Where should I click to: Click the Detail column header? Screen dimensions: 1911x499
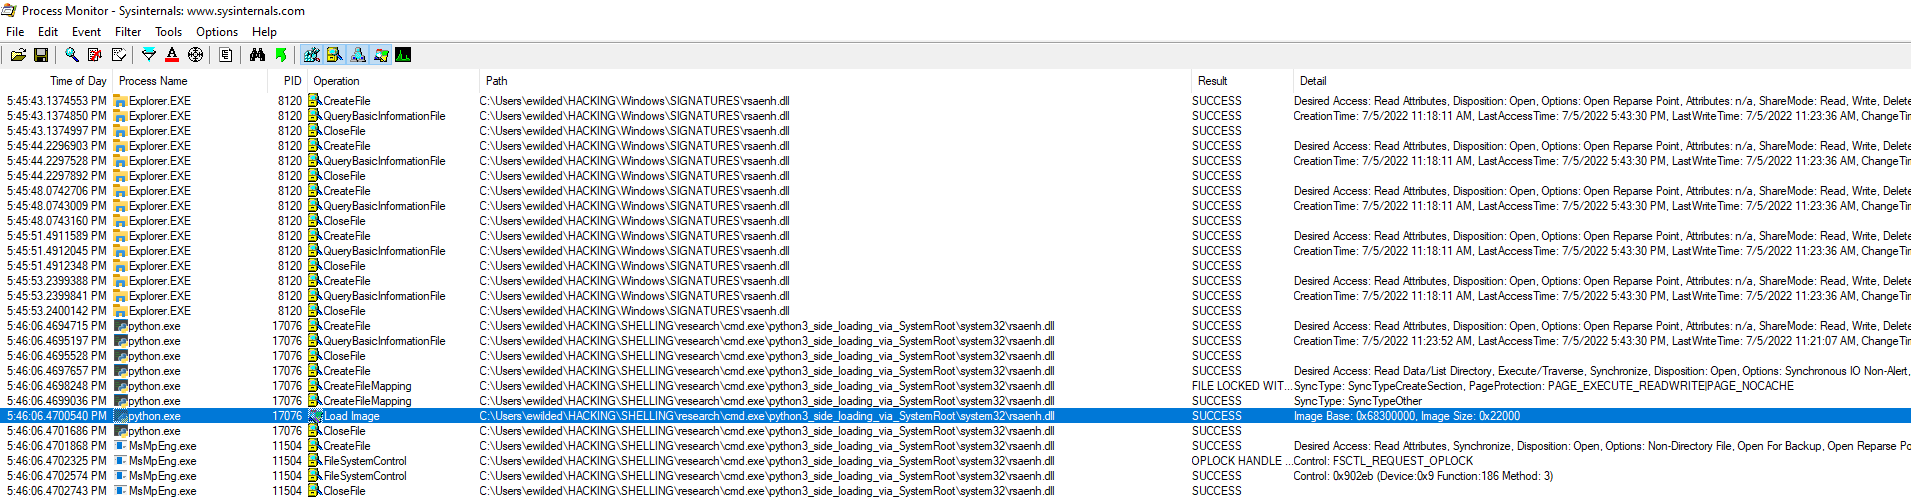click(1601, 81)
